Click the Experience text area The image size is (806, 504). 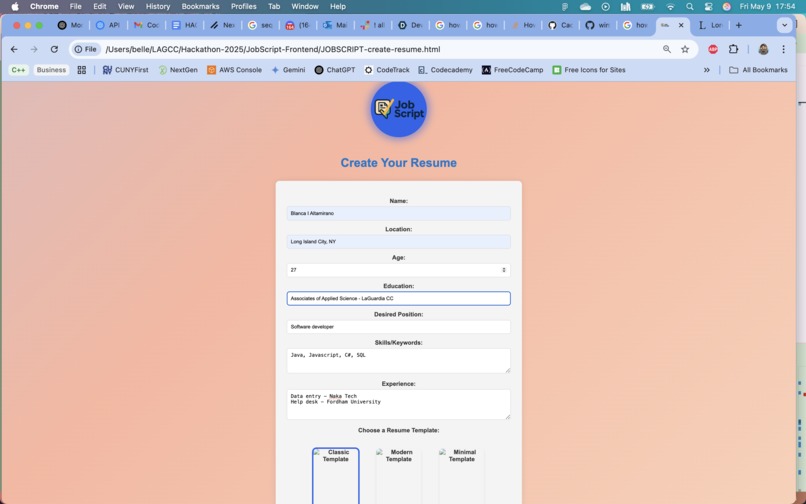pyautogui.click(x=398, y=404)
